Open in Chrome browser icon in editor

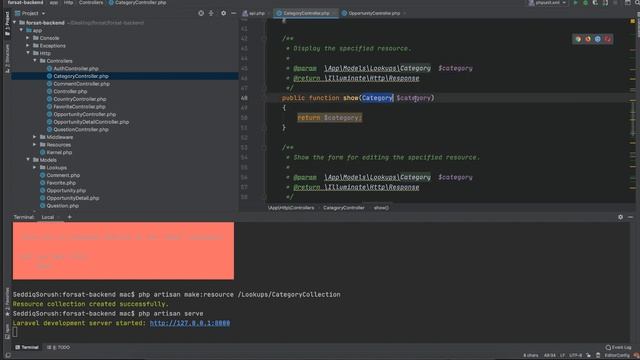[x=578, y=39]
